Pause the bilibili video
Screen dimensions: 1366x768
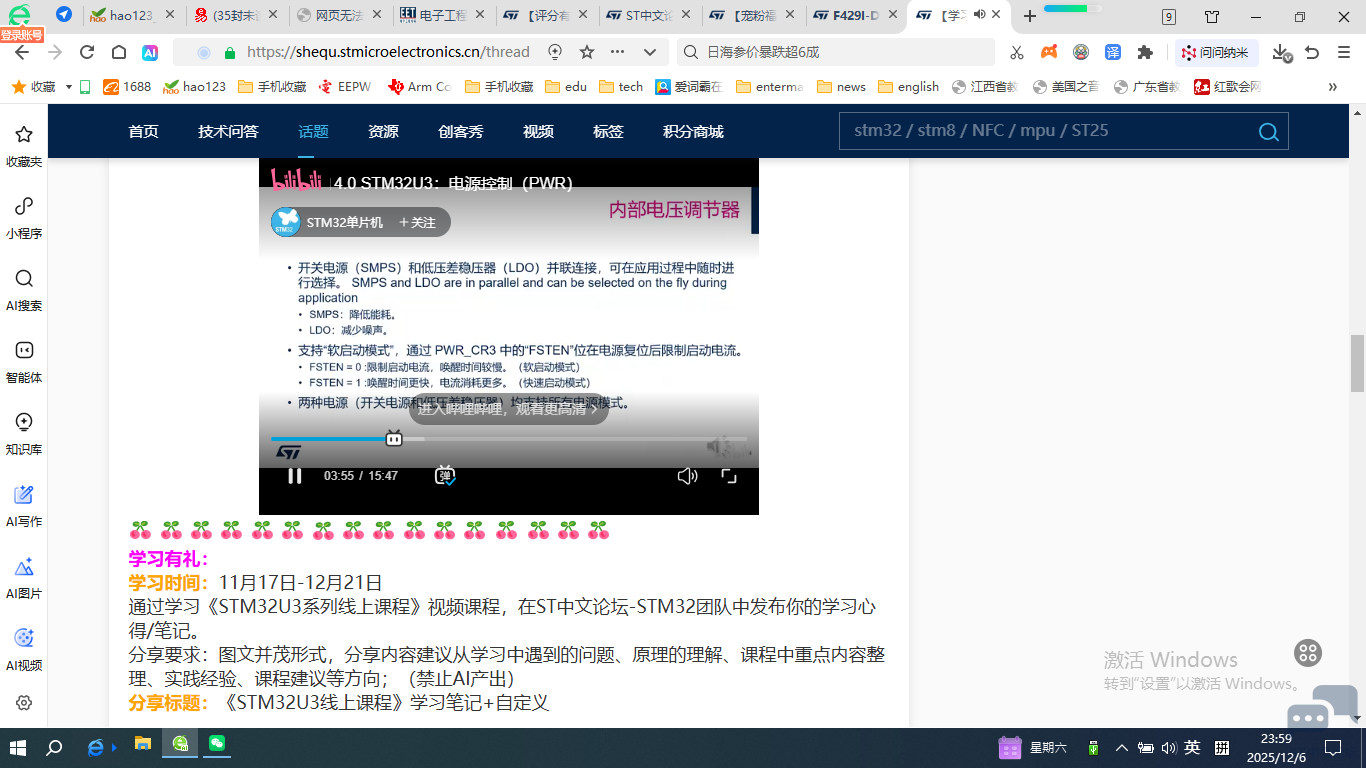294,476
